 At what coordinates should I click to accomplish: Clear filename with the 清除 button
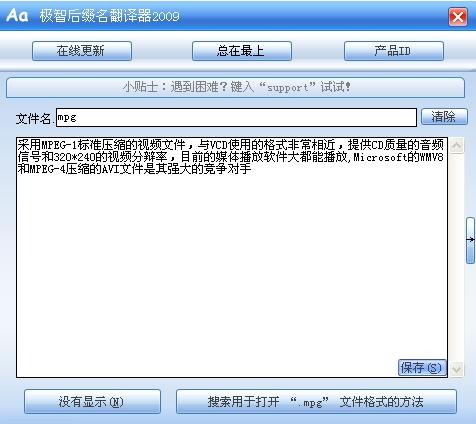click(444, 117)
